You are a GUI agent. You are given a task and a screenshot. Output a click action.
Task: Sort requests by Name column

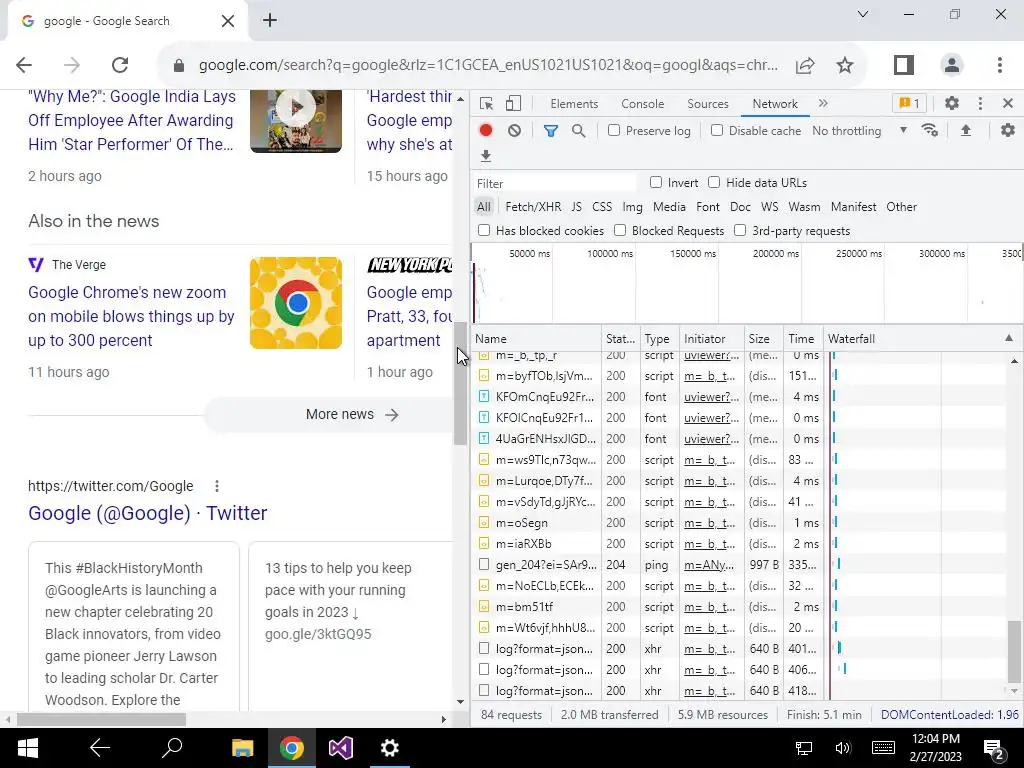pos(536,338)
